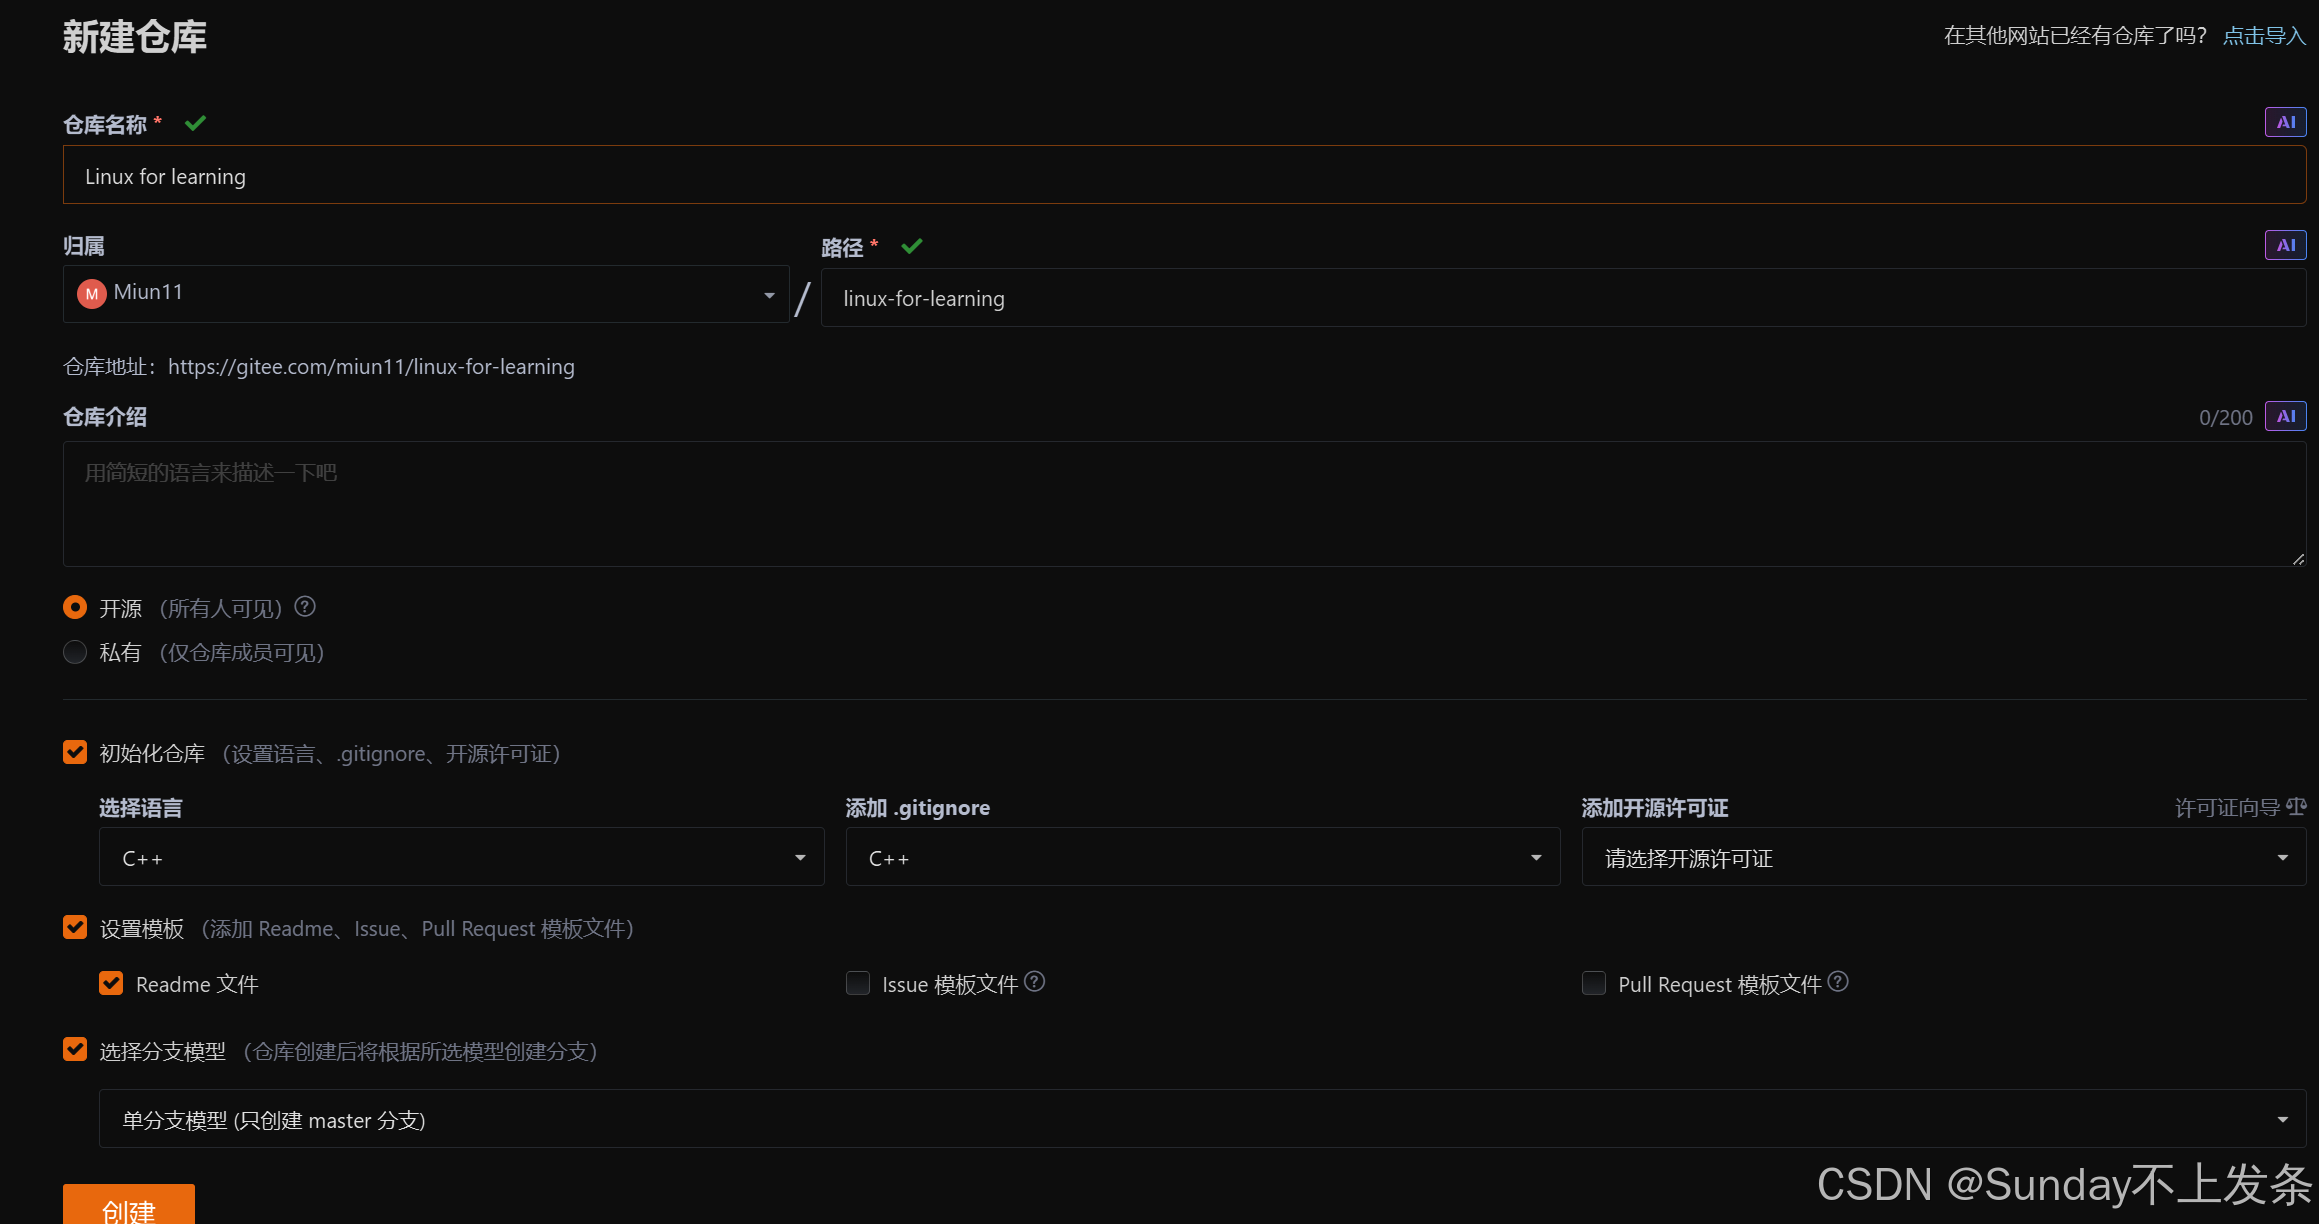
Task: Enable the Issue 模板文件 checkbox
Action: click(858, 983)
